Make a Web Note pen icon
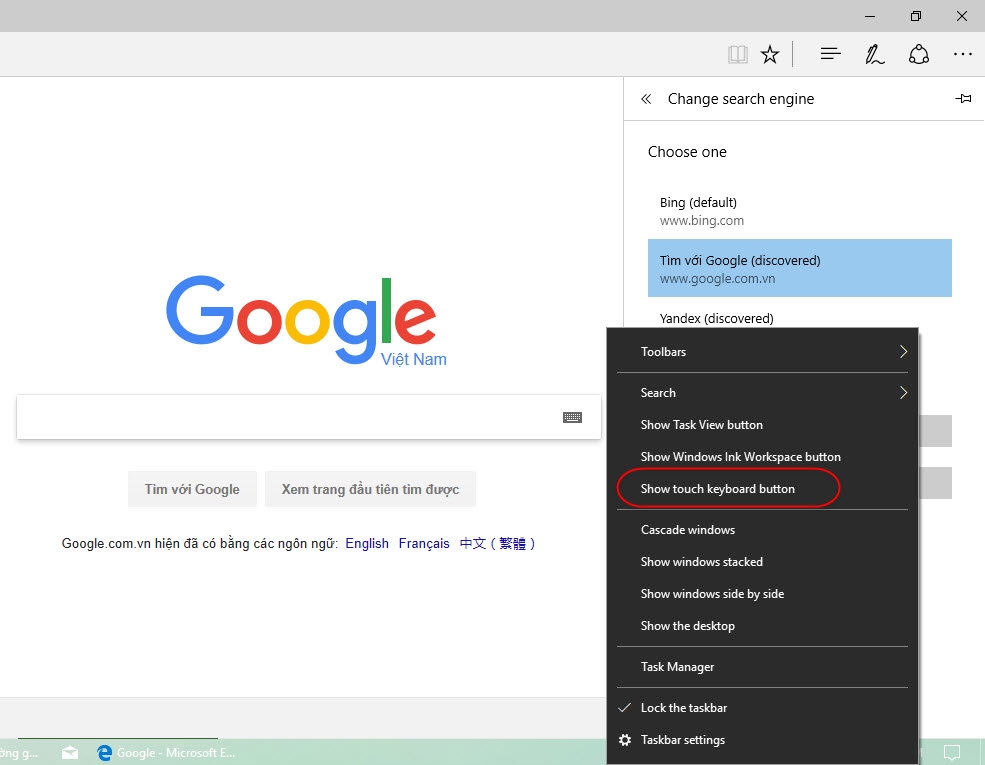 pos(874,55)
